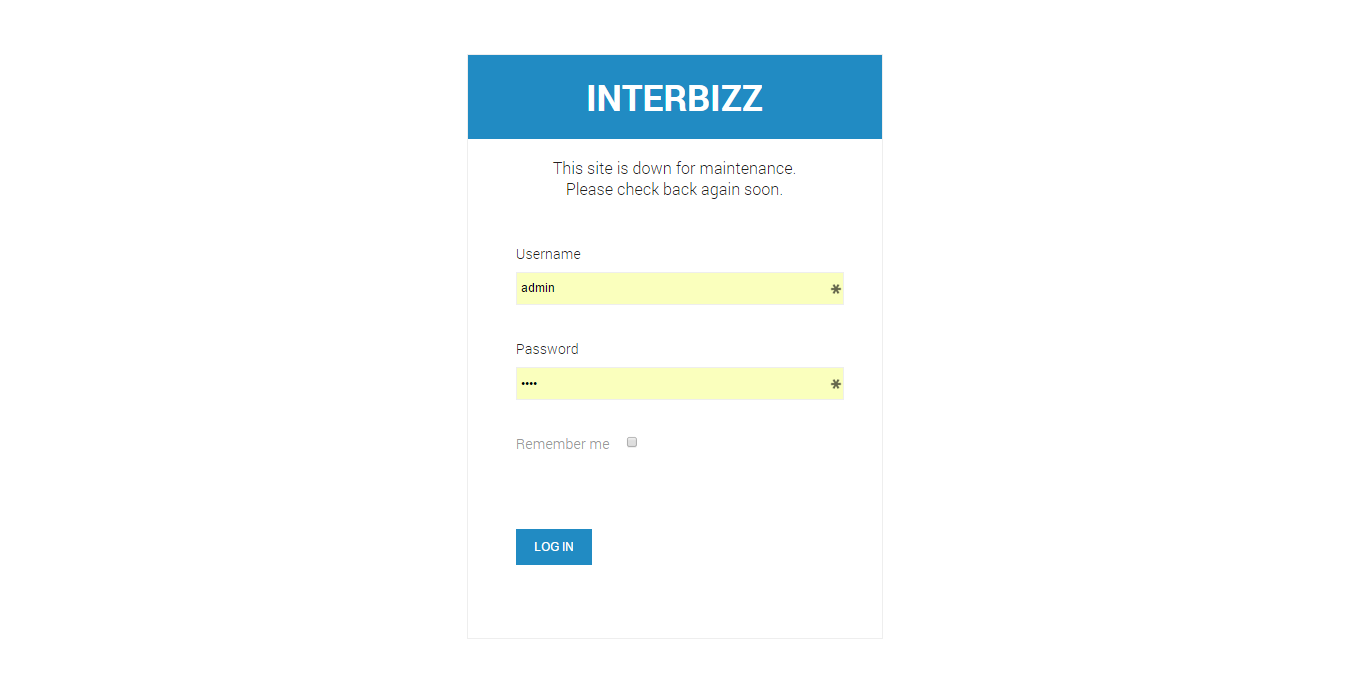Image resolution: width=1348 pixels, height=692 pixels.
Task: Place cursor on the masked password dots
Action: pos(529,384)
